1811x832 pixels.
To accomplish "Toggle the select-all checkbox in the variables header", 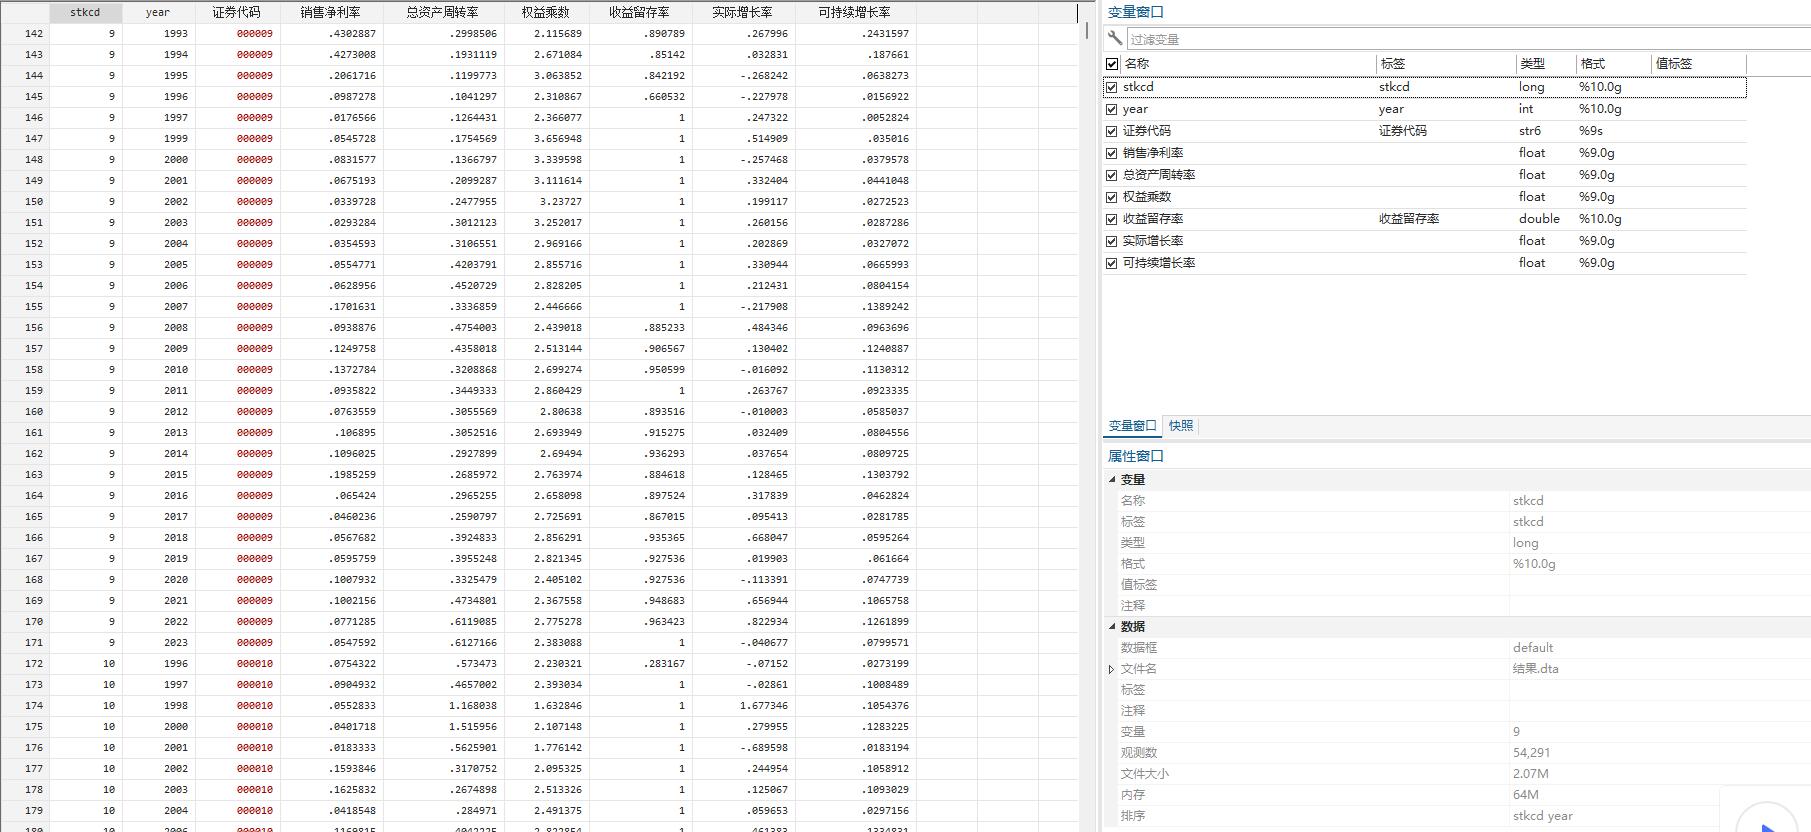I will [x=1112, y=64].
